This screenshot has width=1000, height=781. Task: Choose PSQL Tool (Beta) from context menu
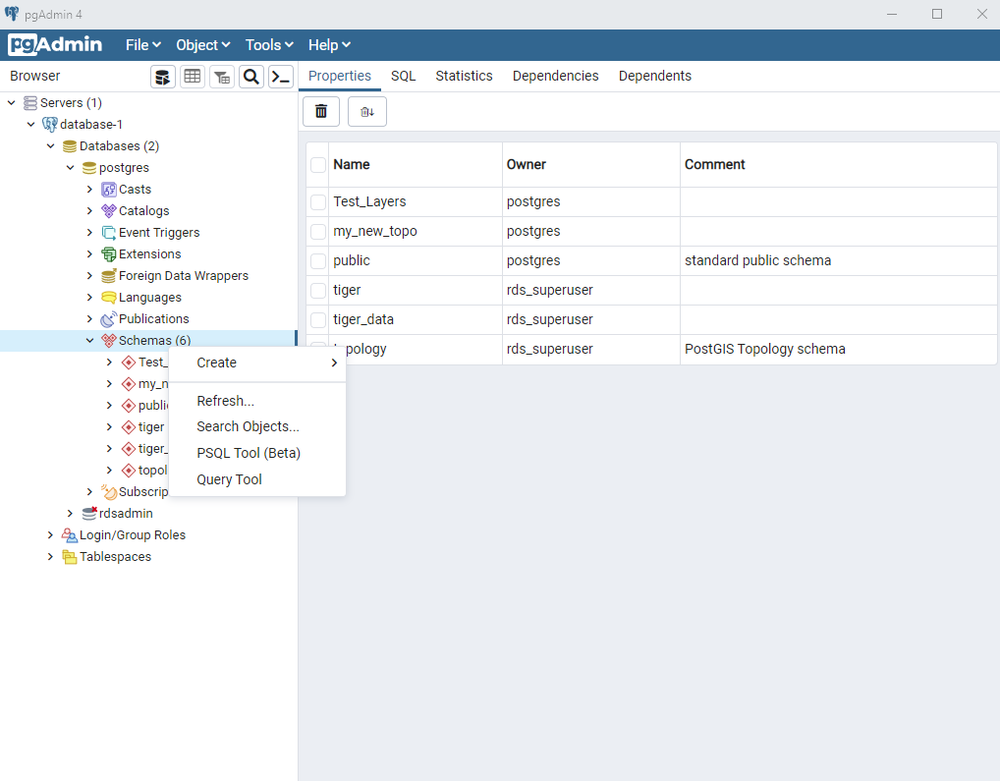[x=258, y=453]
